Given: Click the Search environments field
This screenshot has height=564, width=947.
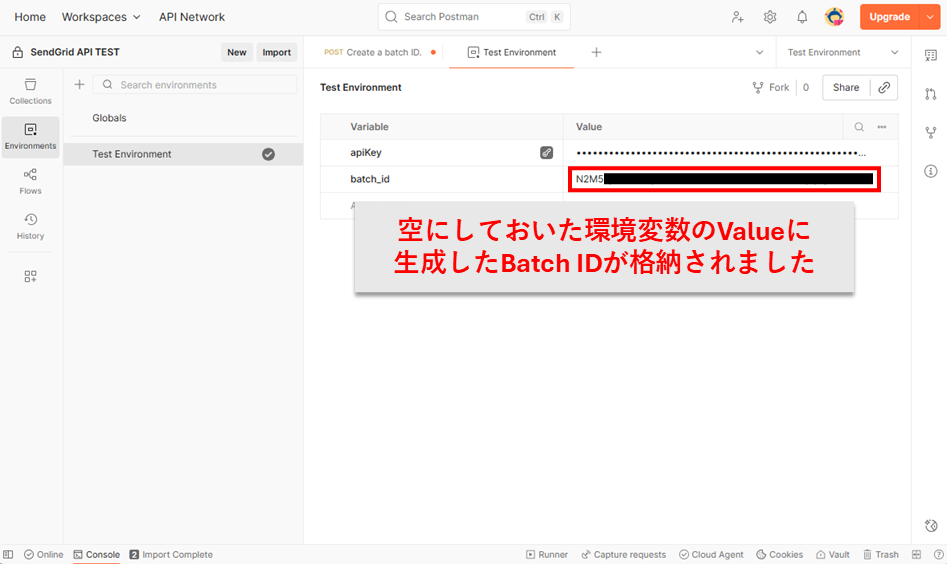Looking at the screenshot, I should [x=194, y=85].
